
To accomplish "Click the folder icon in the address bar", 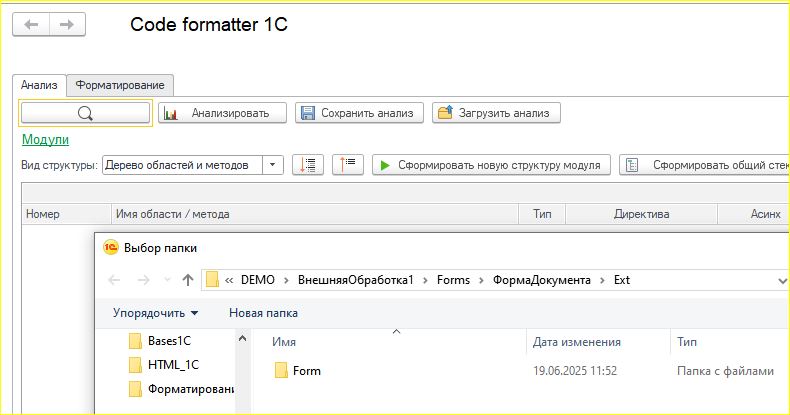I will [212, 280].
